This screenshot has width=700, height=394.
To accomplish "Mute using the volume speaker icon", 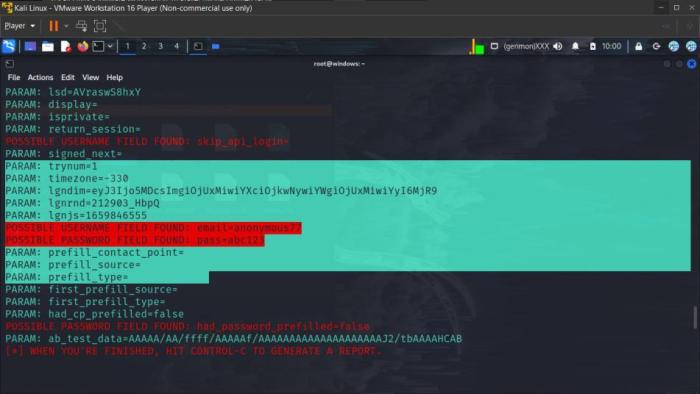I will click(x=558, y=46).
